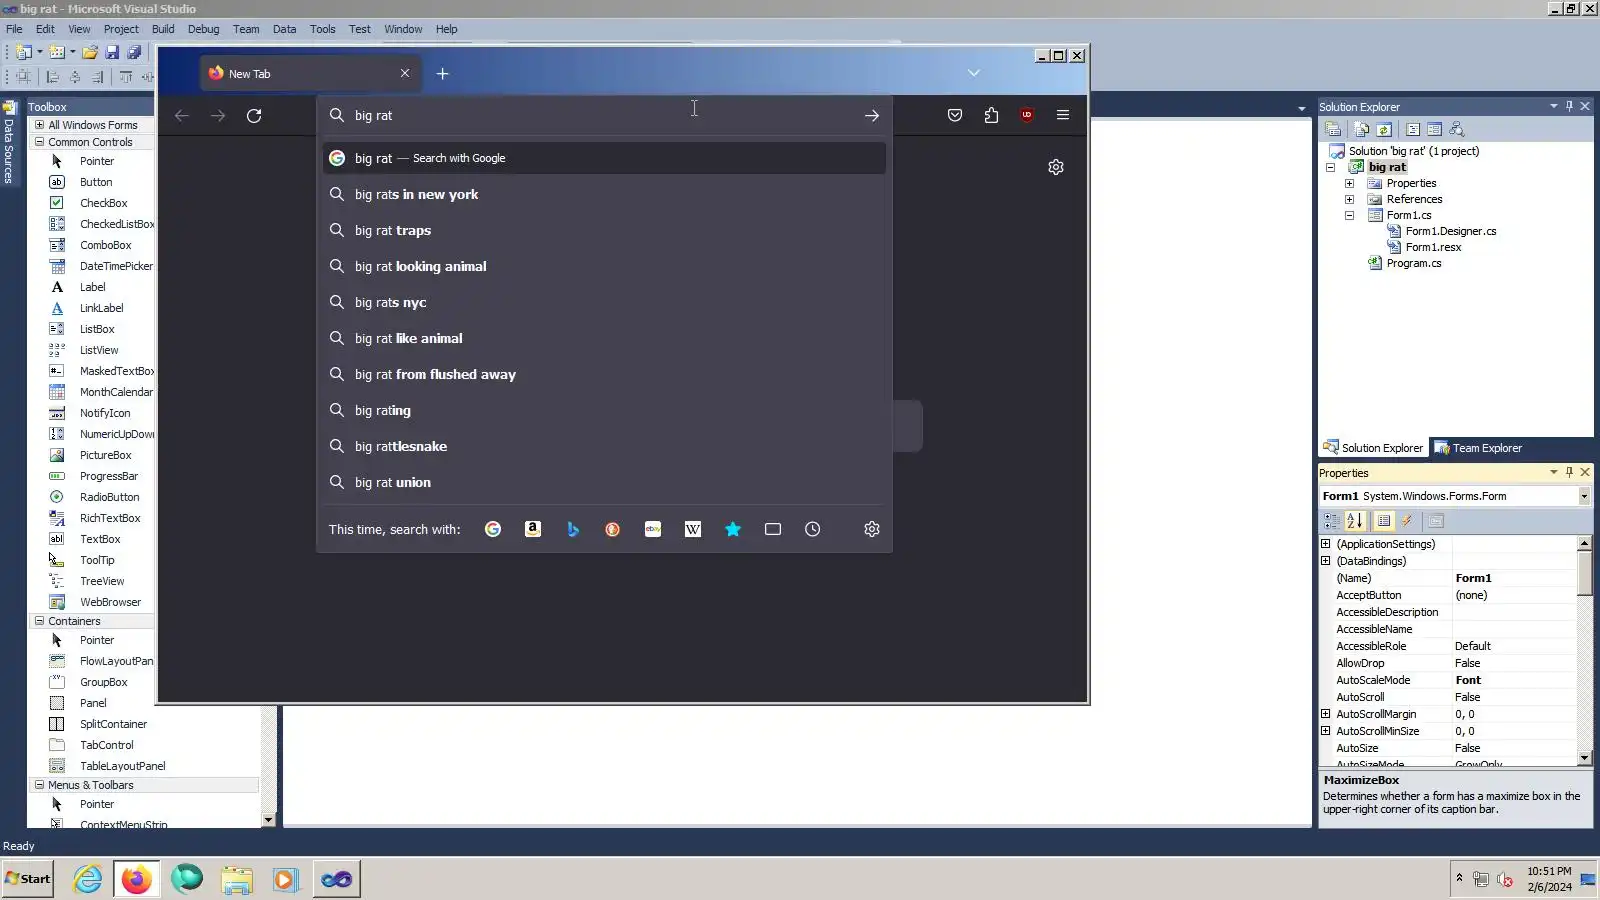Open the Firefox list all tabs chevron
Screen dimensions: 1600x900
point(974,73)
